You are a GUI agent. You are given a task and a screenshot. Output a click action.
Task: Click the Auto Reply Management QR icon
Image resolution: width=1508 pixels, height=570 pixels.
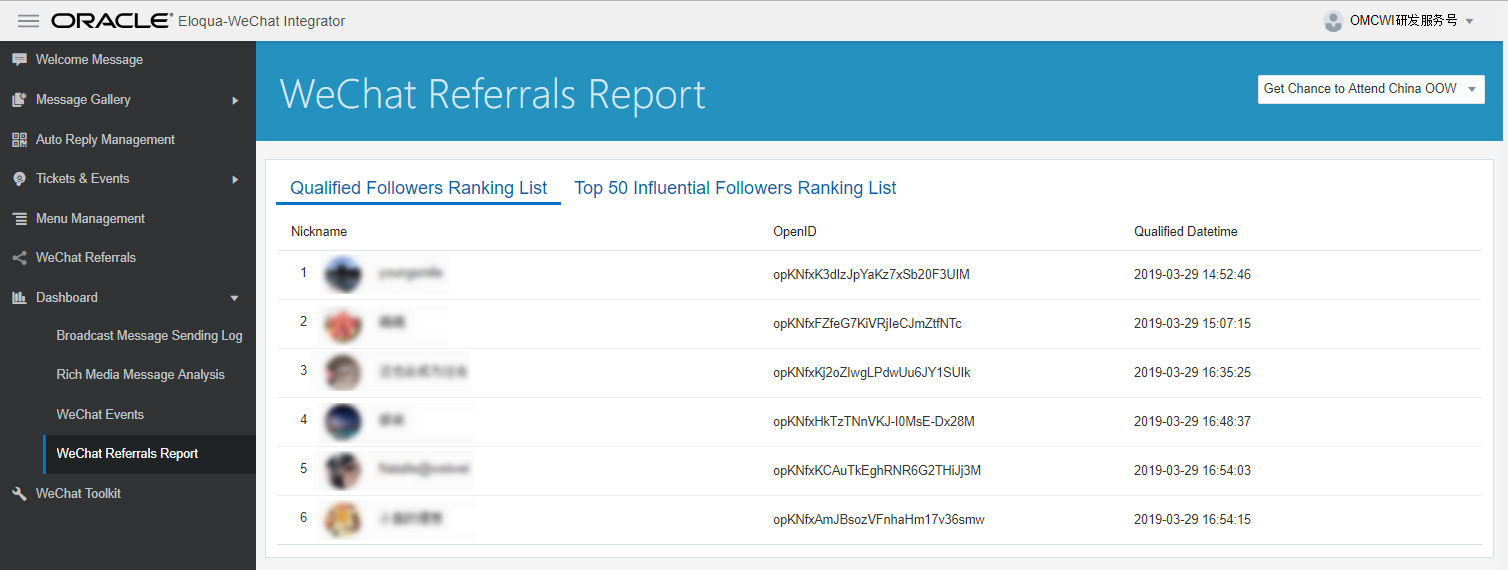pos(19,140)
